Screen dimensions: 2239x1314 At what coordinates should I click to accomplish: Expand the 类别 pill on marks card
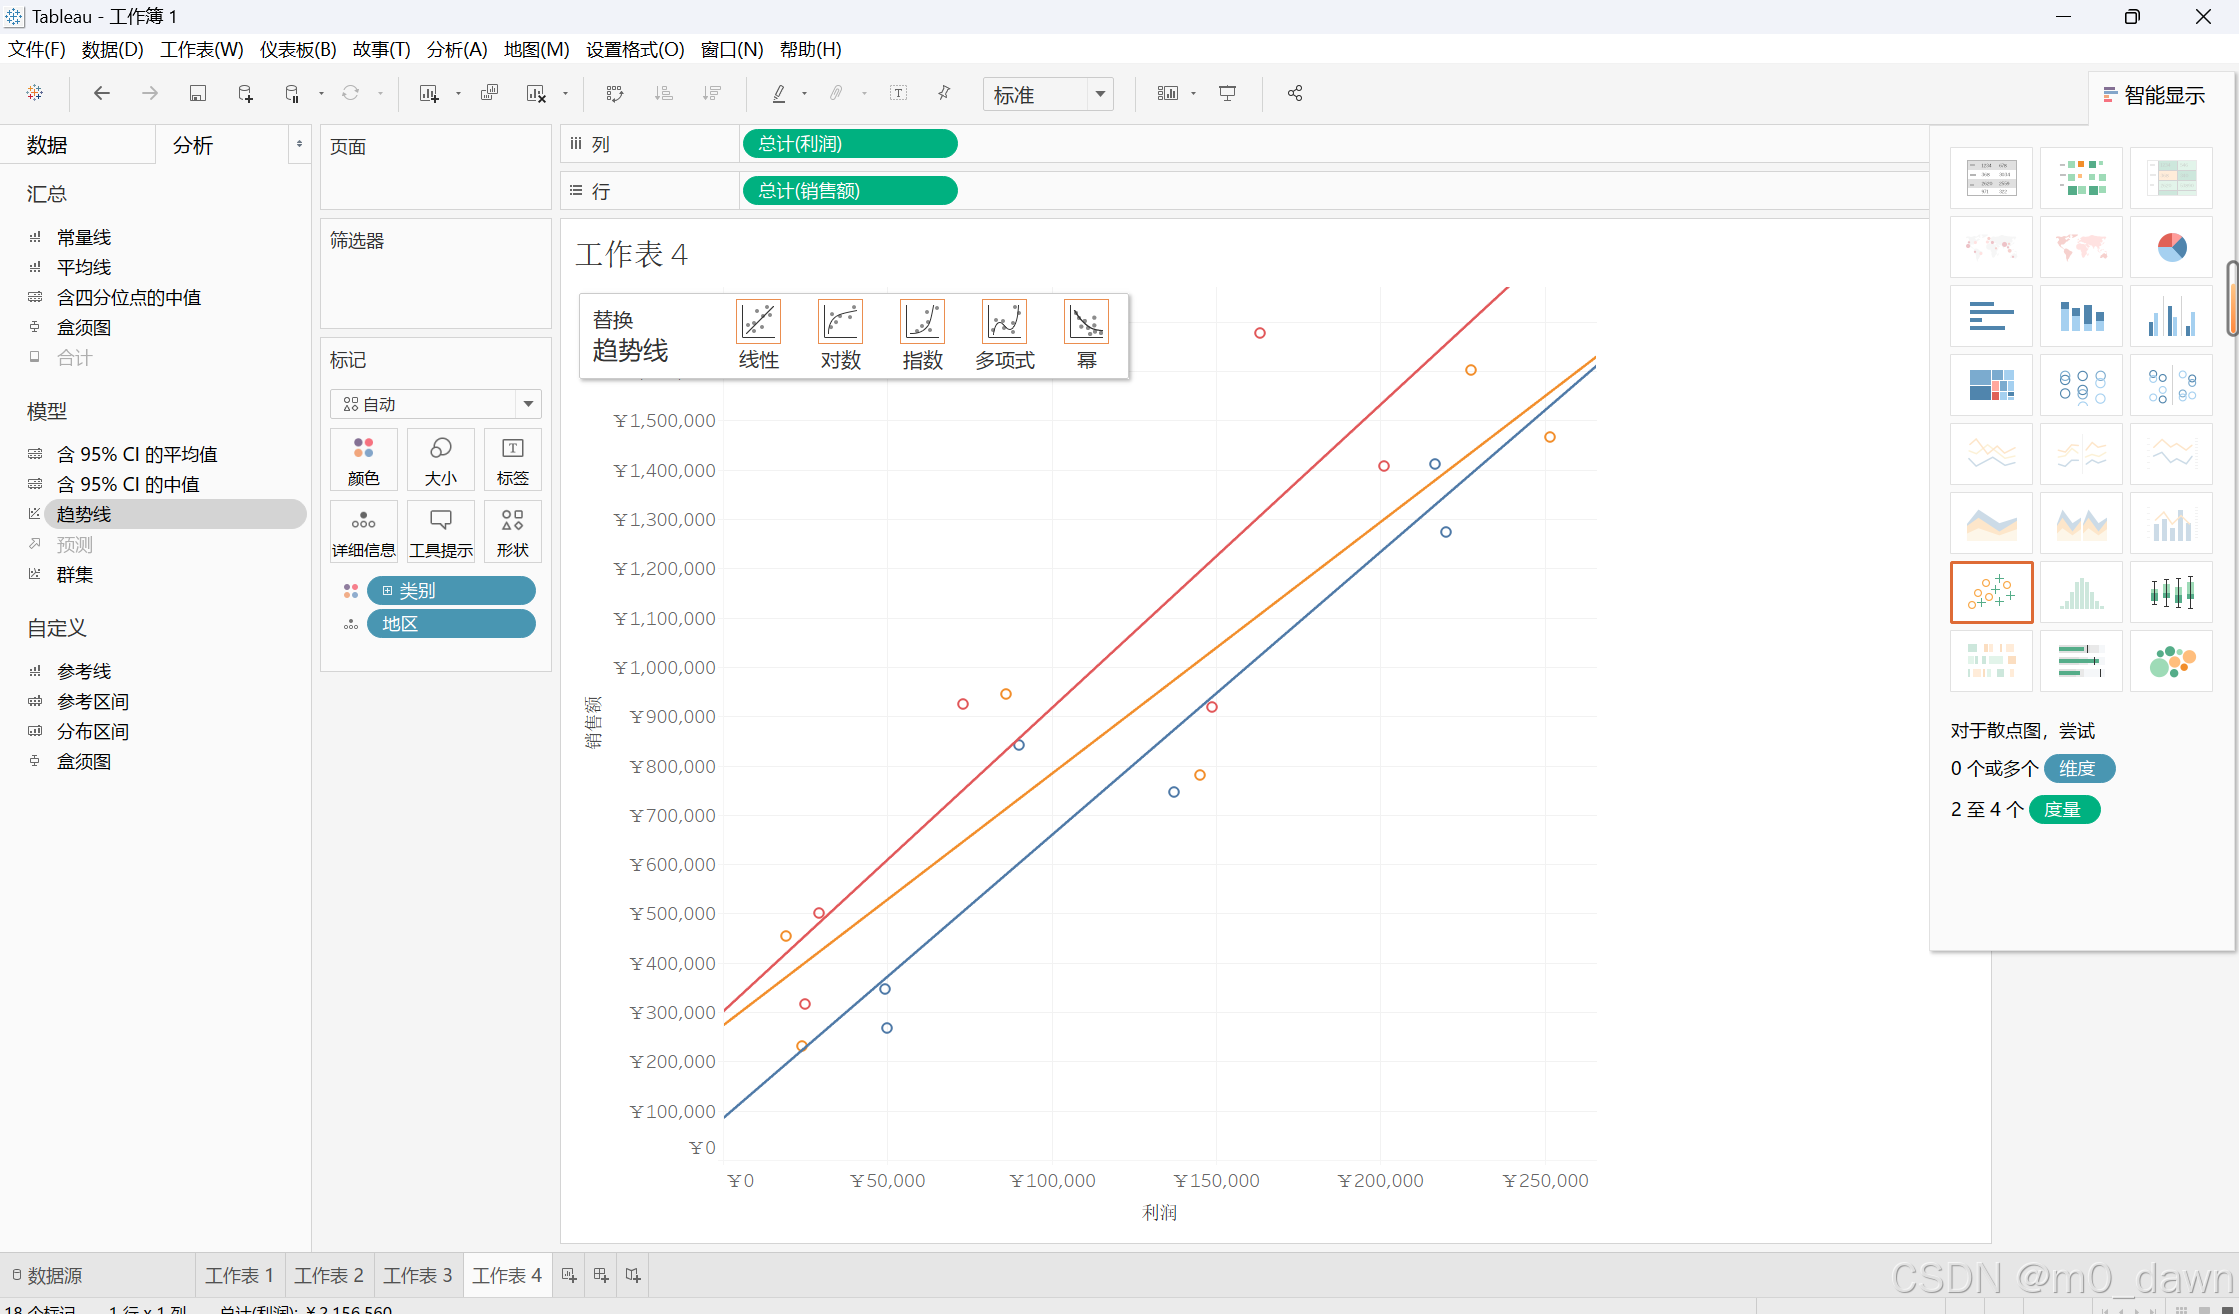pyautogui.click(x=388, y=591)
